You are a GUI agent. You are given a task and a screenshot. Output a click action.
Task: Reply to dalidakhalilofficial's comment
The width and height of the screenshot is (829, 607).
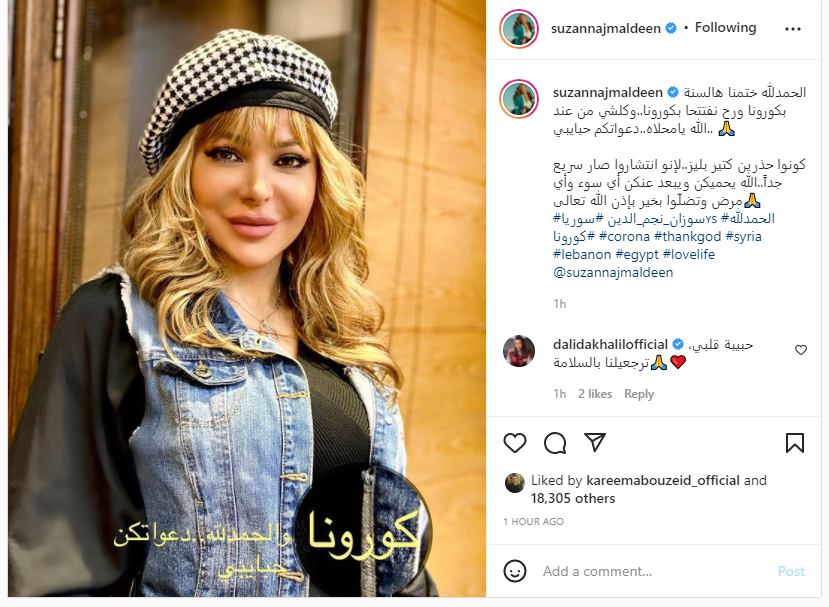[x=639, y=394]
